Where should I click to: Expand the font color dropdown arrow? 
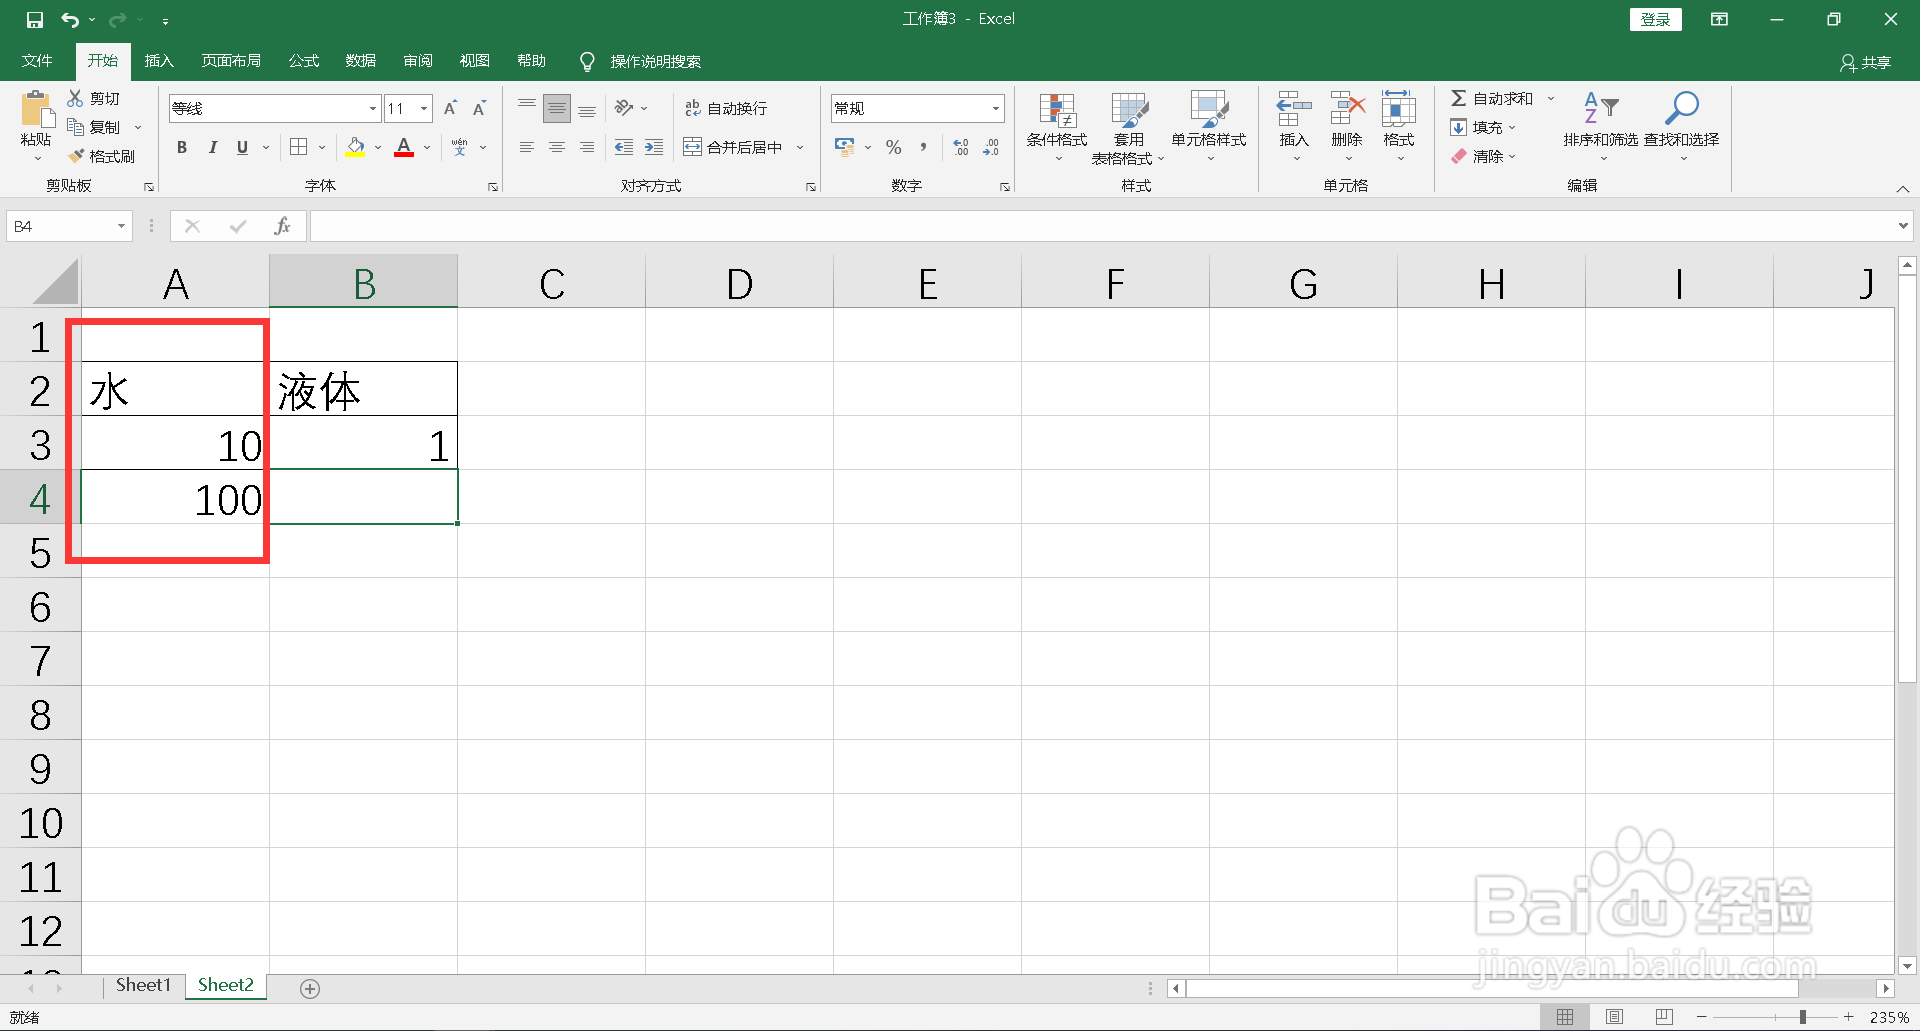427,147
